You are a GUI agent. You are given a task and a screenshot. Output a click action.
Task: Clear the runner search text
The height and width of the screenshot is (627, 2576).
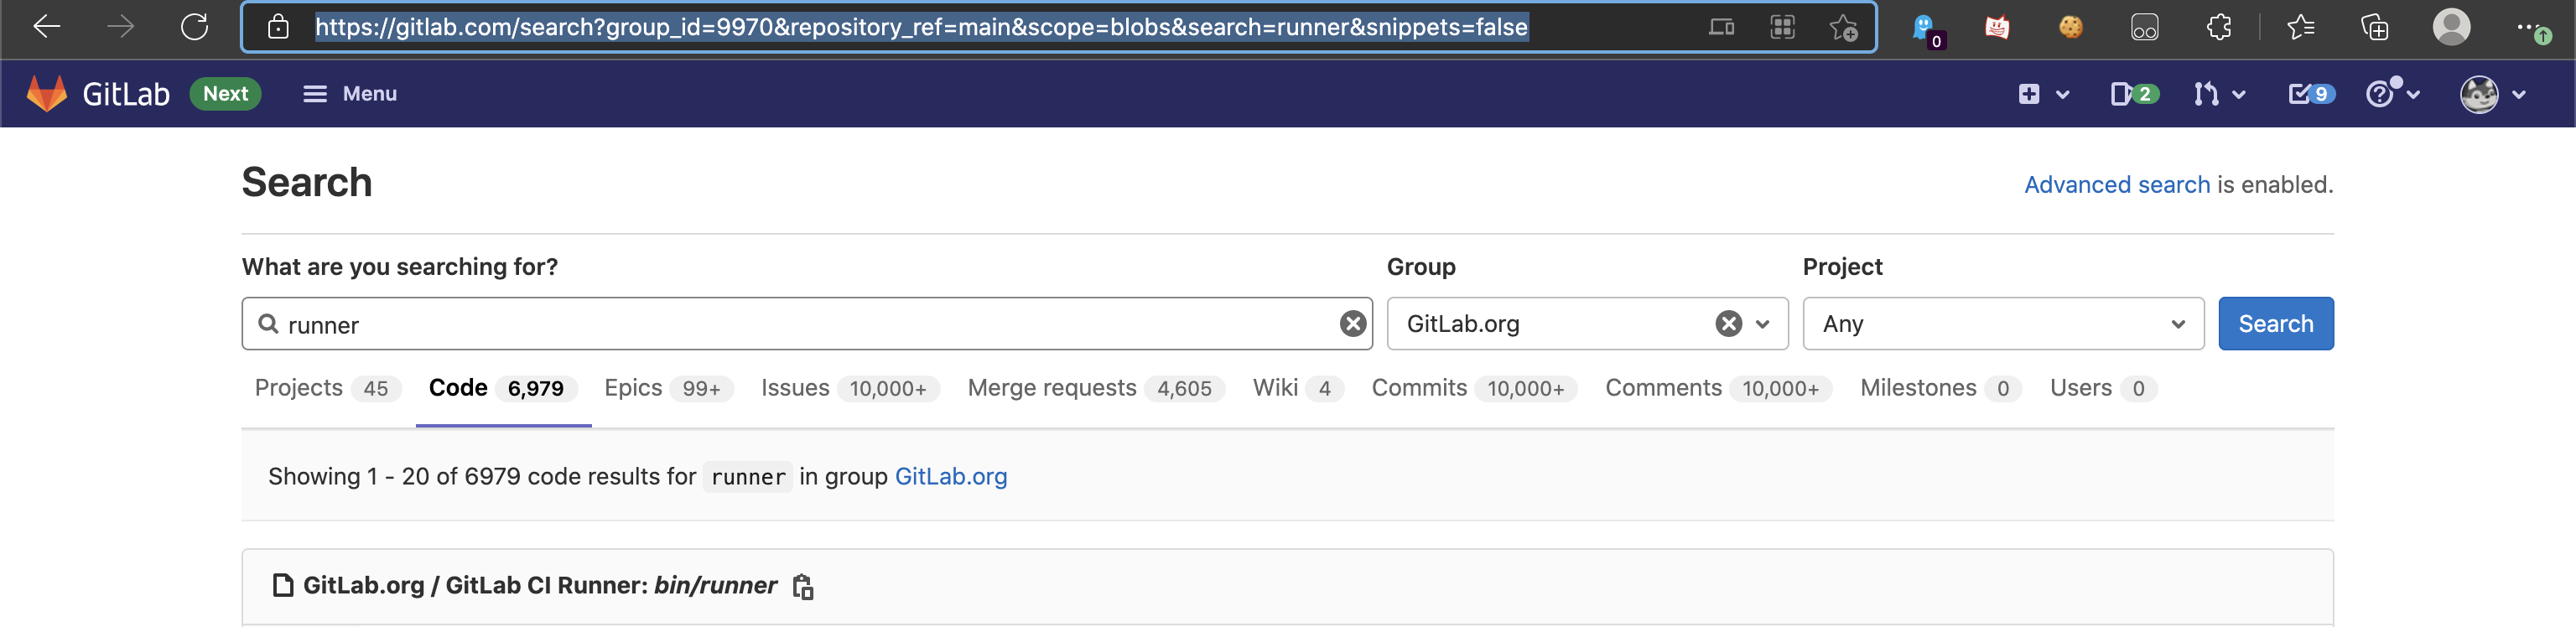pyautogui.click(x=1352, y=324)
